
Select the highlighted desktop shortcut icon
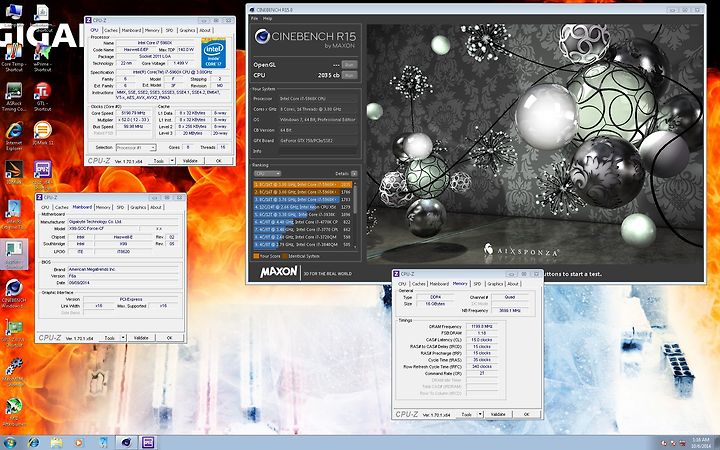click(x=14, y=253)
